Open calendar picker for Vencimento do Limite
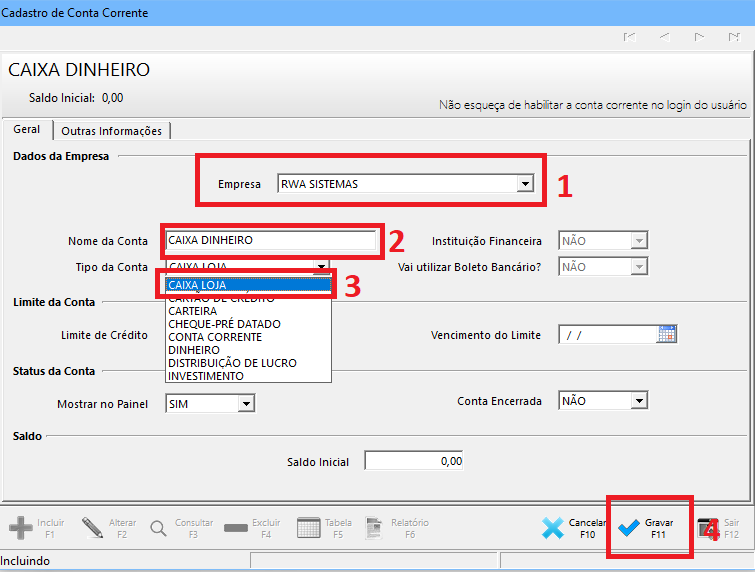The image size is (755, 572). 666,334
